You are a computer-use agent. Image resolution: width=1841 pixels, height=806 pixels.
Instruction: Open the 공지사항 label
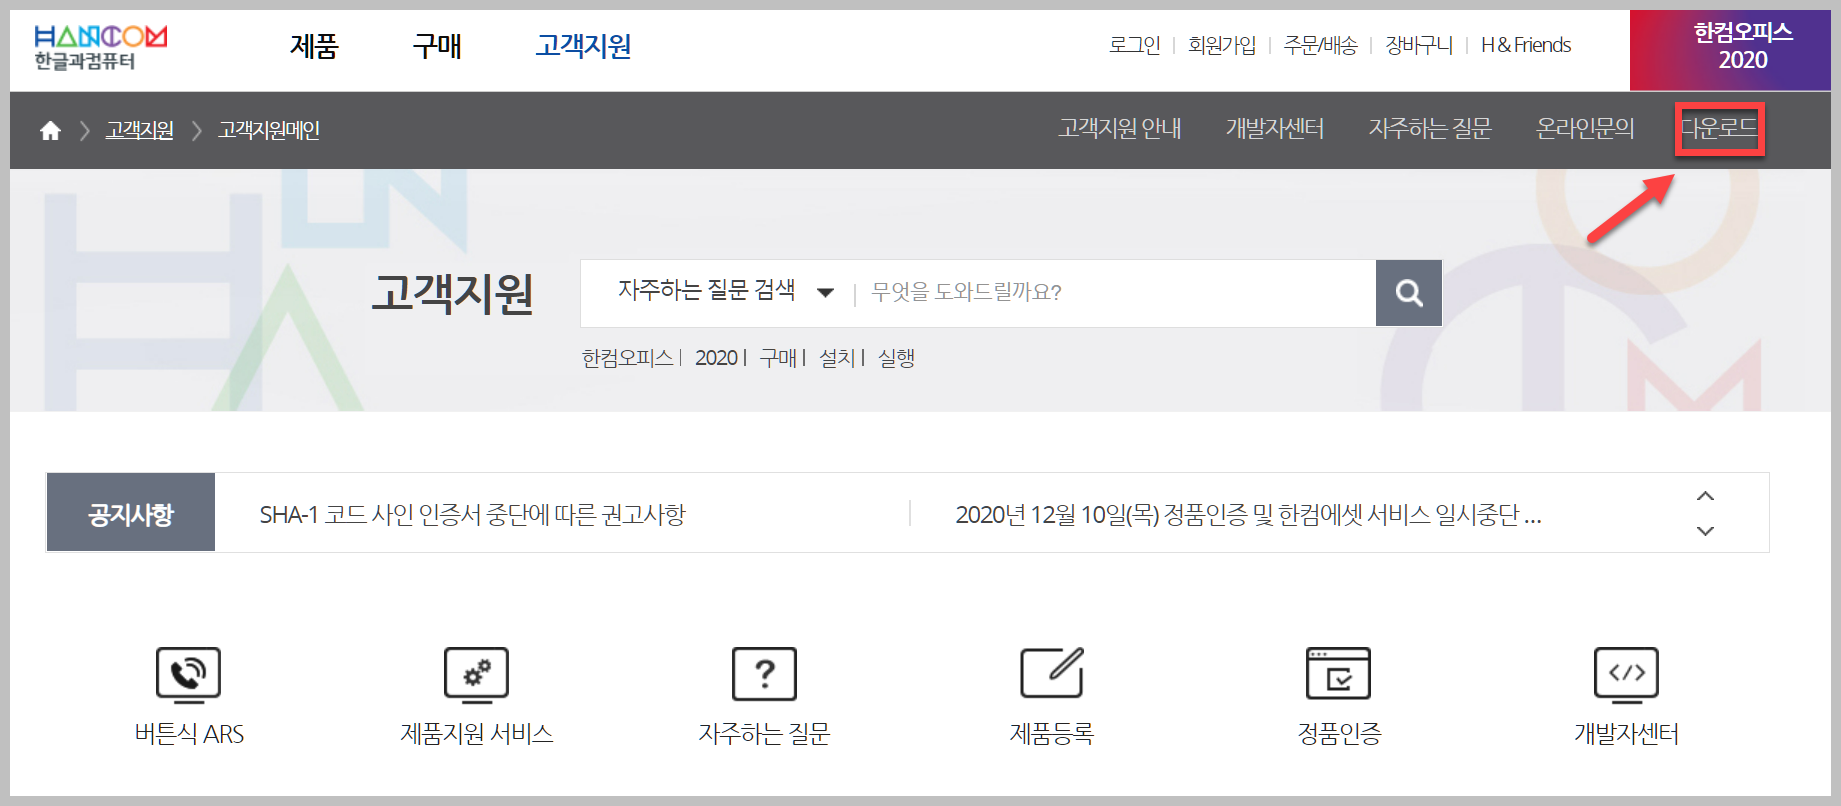pos(131,513)
